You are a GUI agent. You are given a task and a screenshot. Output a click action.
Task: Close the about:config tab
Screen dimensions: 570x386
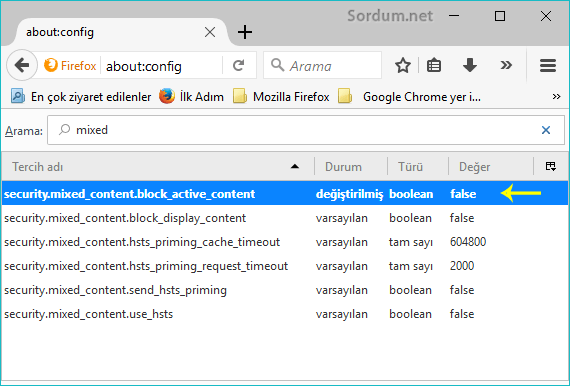210,32
